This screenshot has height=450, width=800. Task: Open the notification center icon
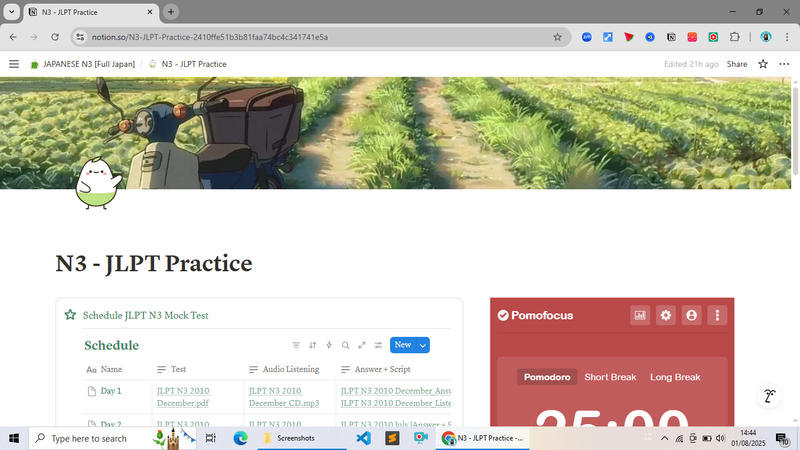tap(782, 438)
